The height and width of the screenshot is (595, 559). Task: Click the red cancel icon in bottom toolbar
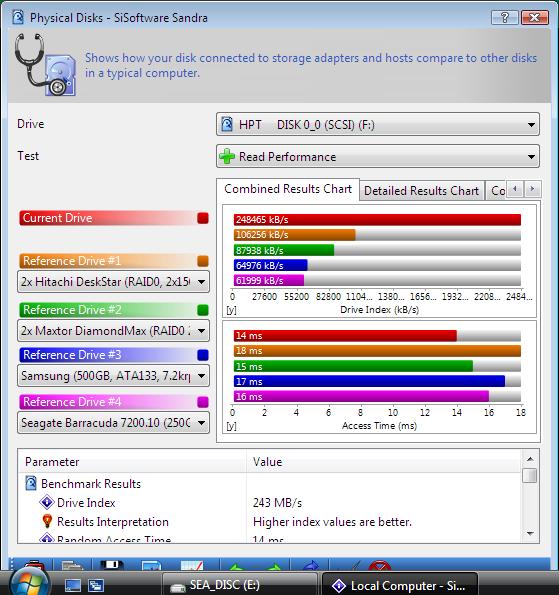coord(380,565)
